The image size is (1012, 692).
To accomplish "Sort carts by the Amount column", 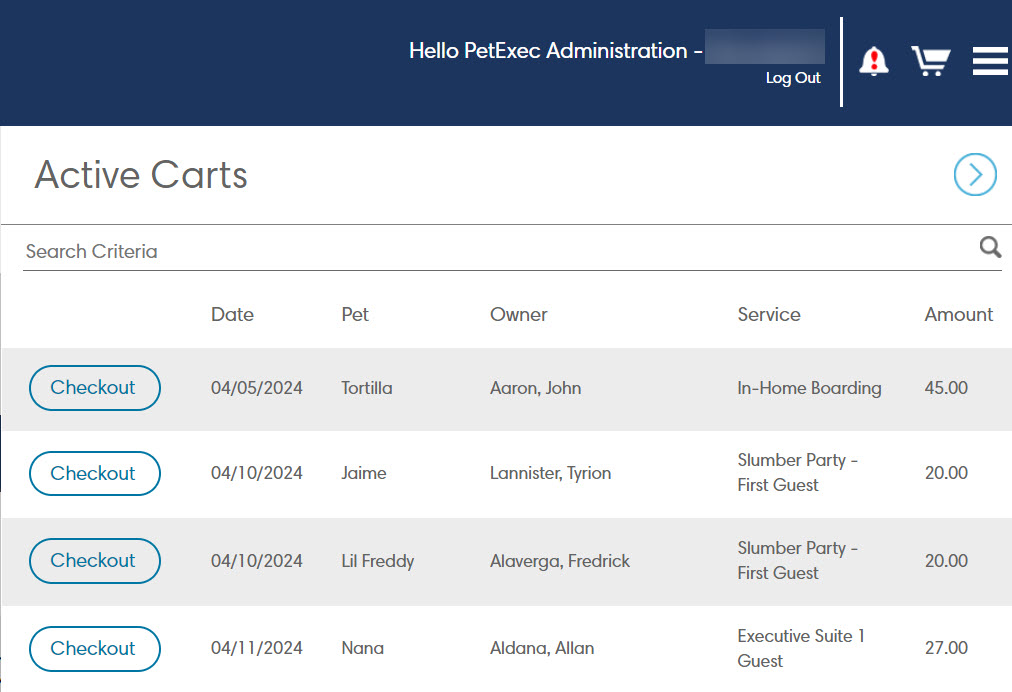I will pos(958,314).
